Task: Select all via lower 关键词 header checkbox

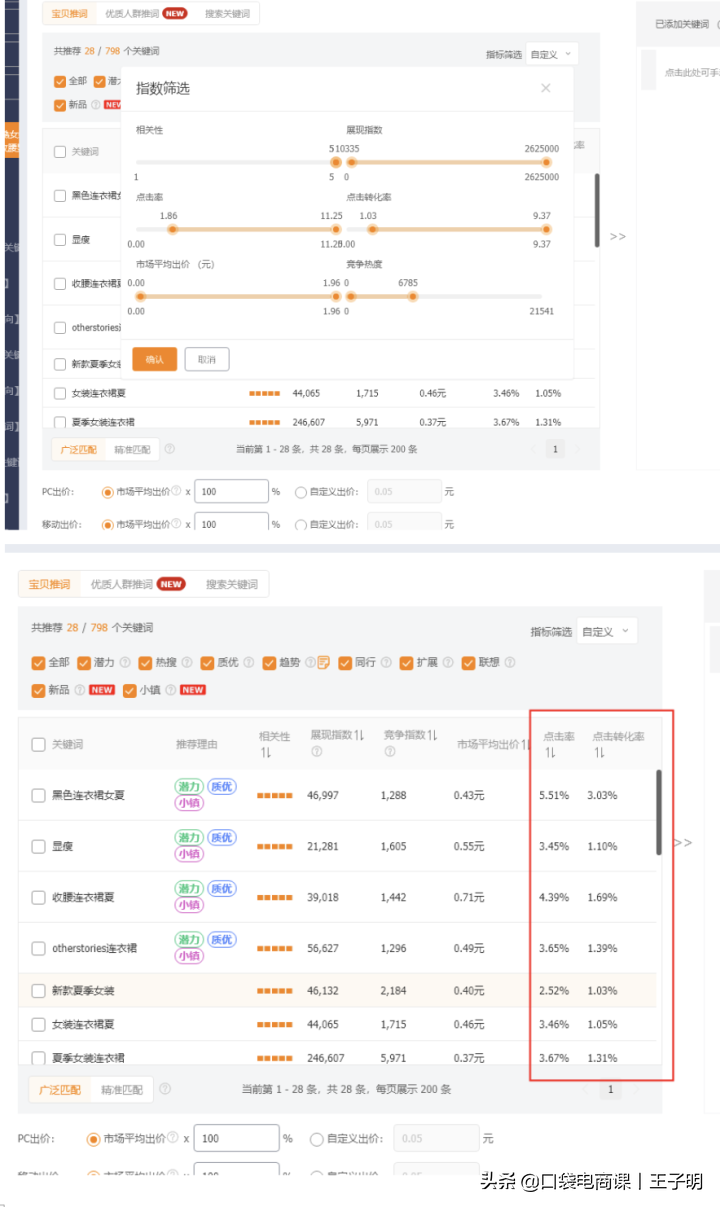Action: point(38,744)
